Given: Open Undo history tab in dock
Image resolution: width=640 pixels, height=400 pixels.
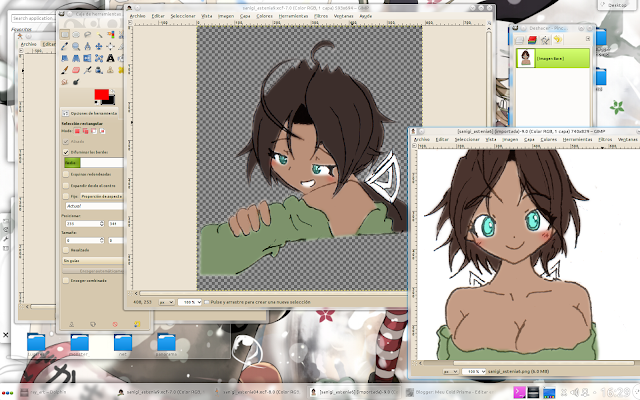Looking at the screenshot, I should coord(558,40).
